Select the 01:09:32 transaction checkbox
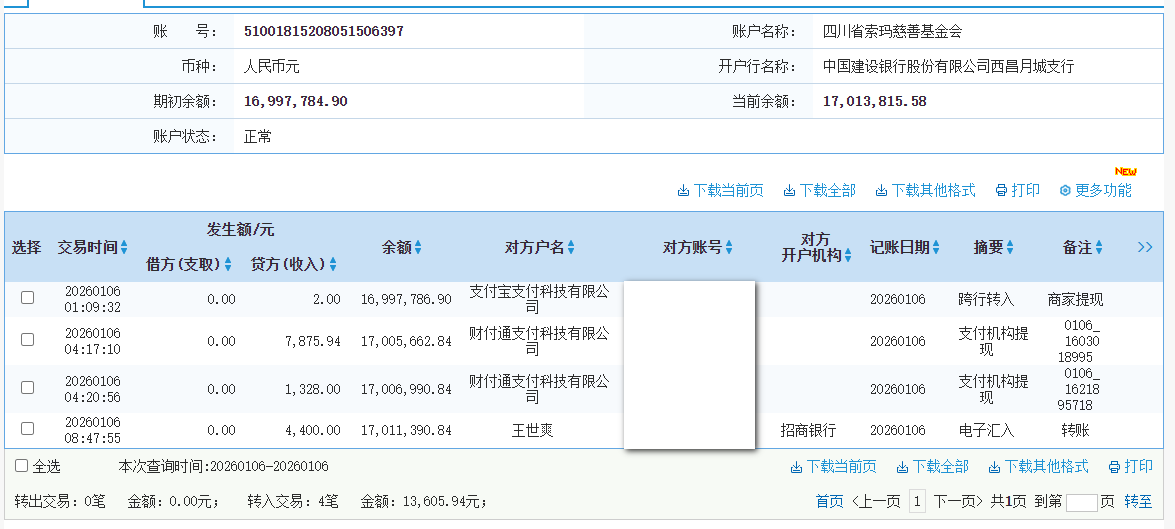 click(28, 298)
